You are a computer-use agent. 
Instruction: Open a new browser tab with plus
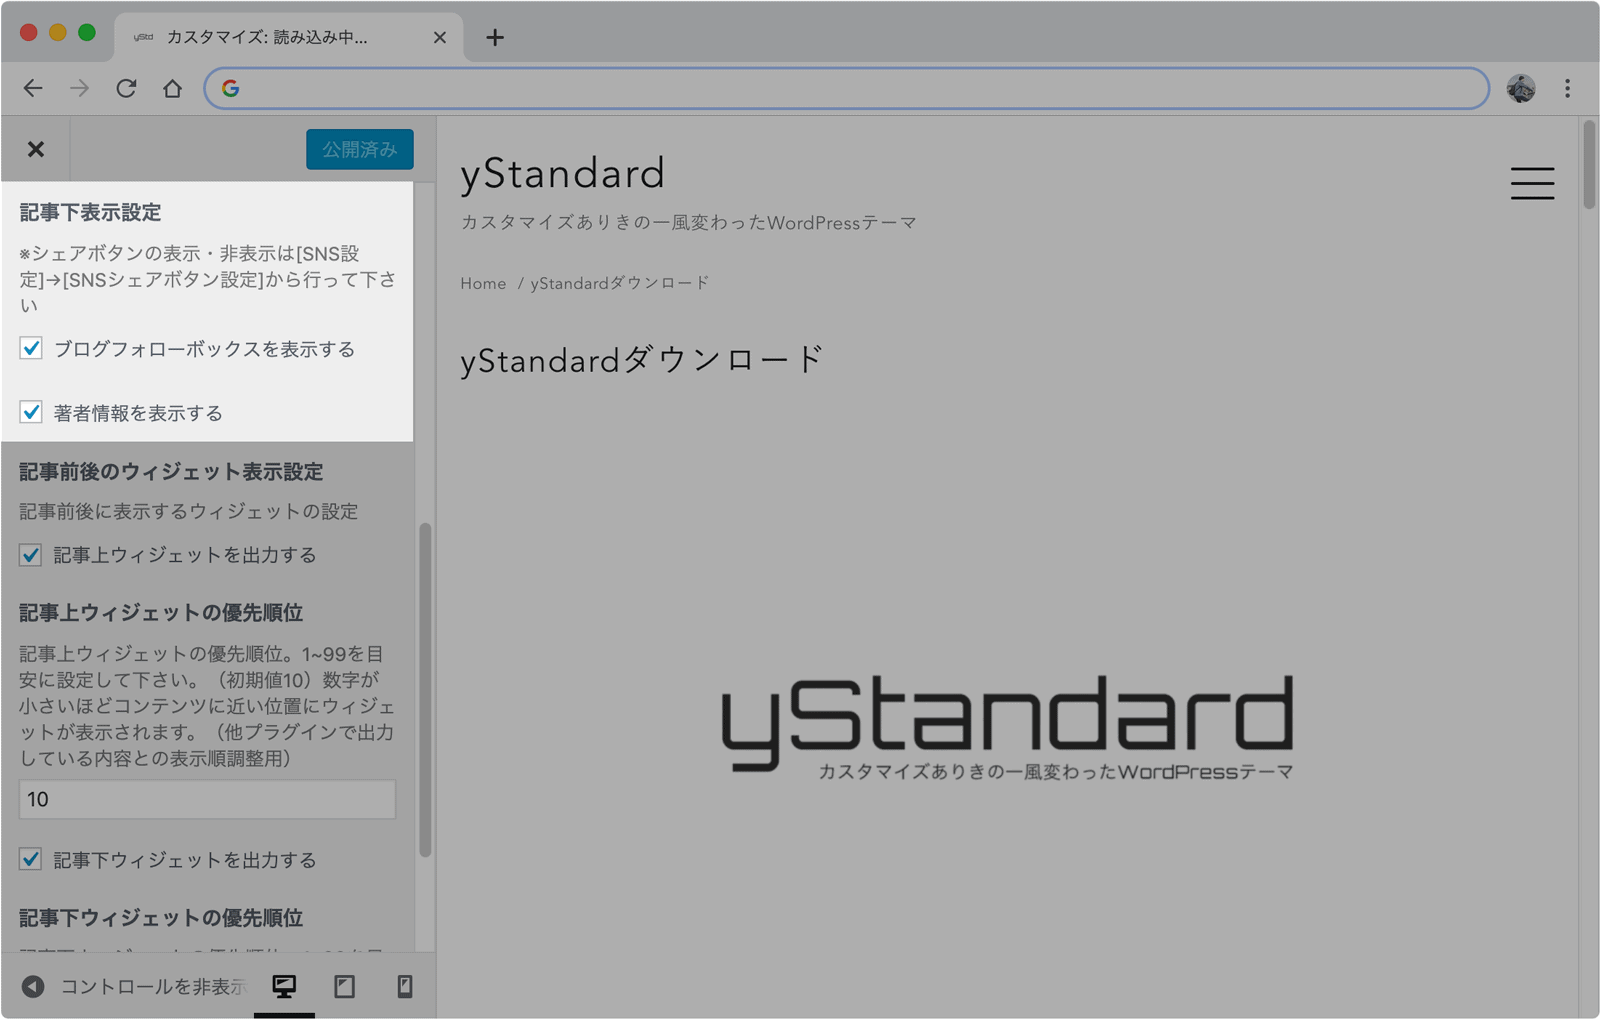pyautogui.click(x=495, y=37)
